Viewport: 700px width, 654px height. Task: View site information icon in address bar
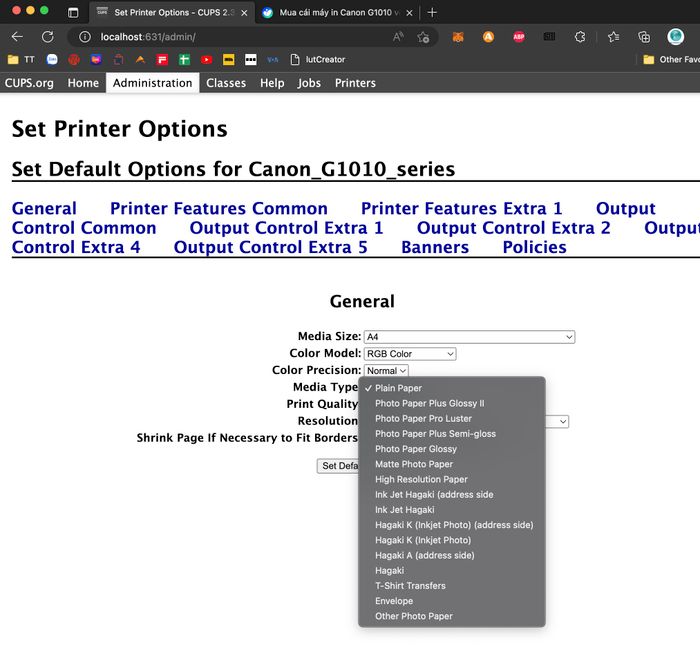coord(85,37)
